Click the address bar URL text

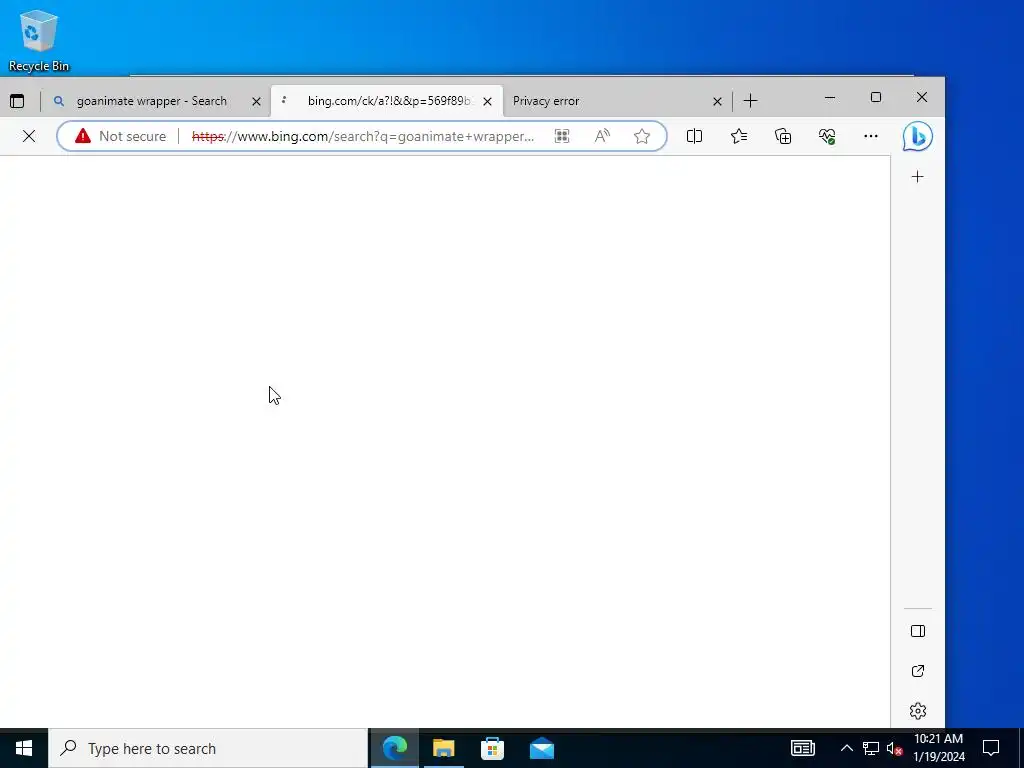coord(363,136)
